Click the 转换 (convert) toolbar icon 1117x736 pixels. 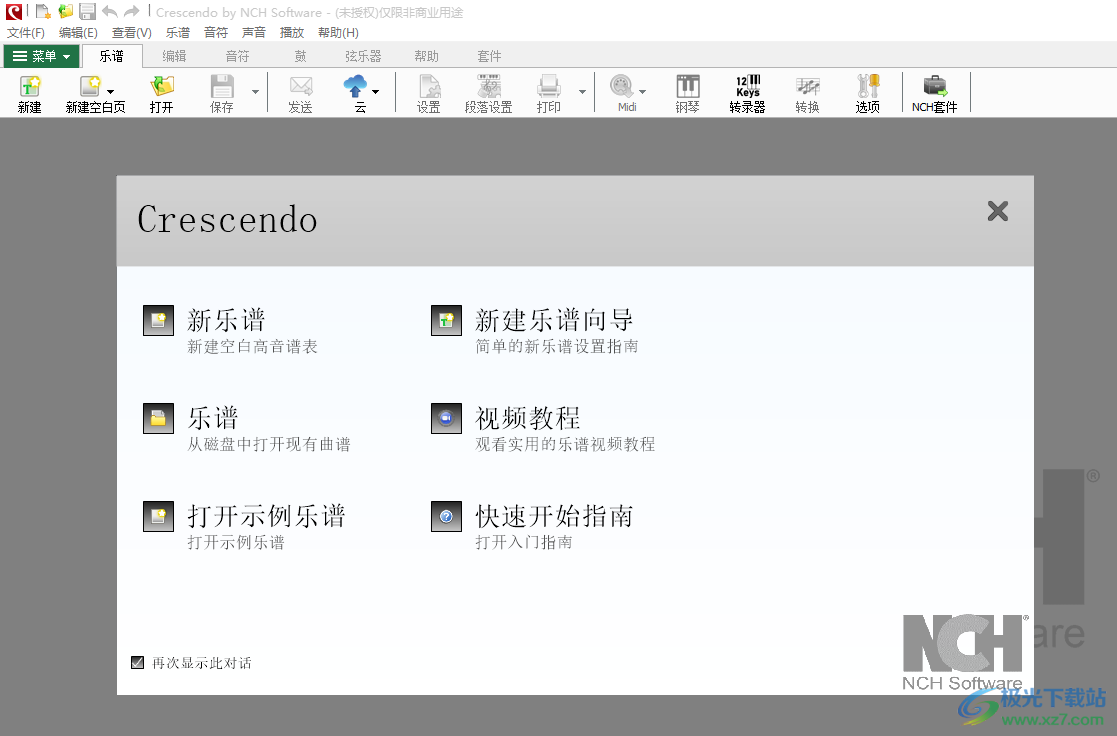807,93
